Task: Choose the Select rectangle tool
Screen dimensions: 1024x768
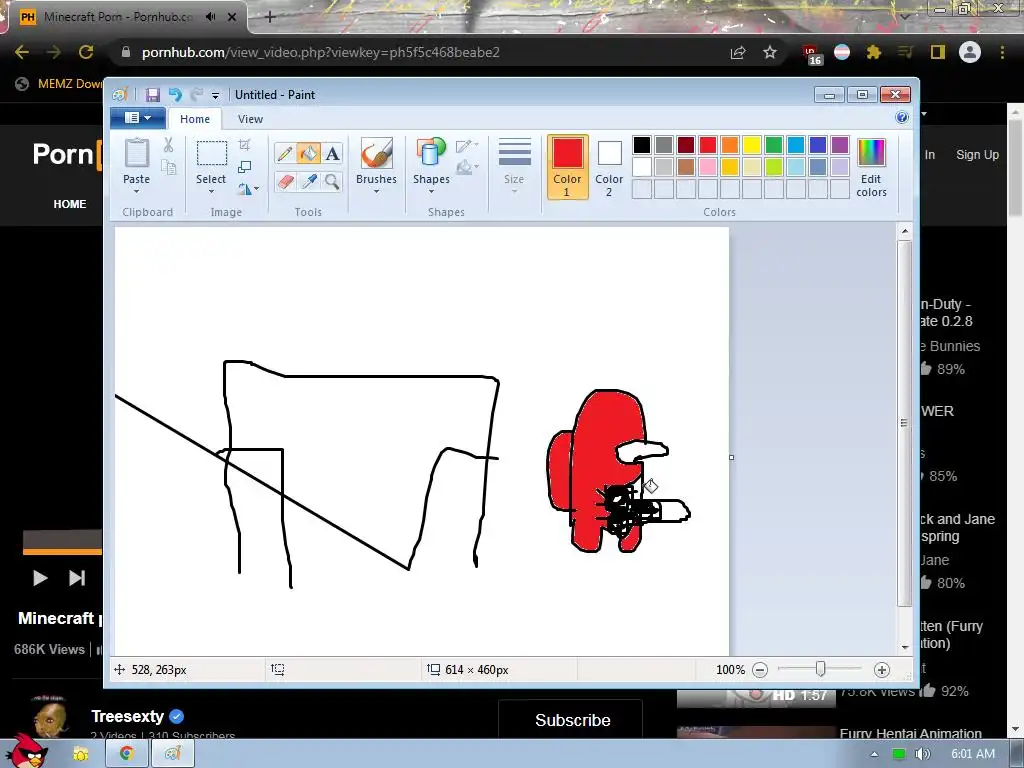Action: tap(212, 153)
